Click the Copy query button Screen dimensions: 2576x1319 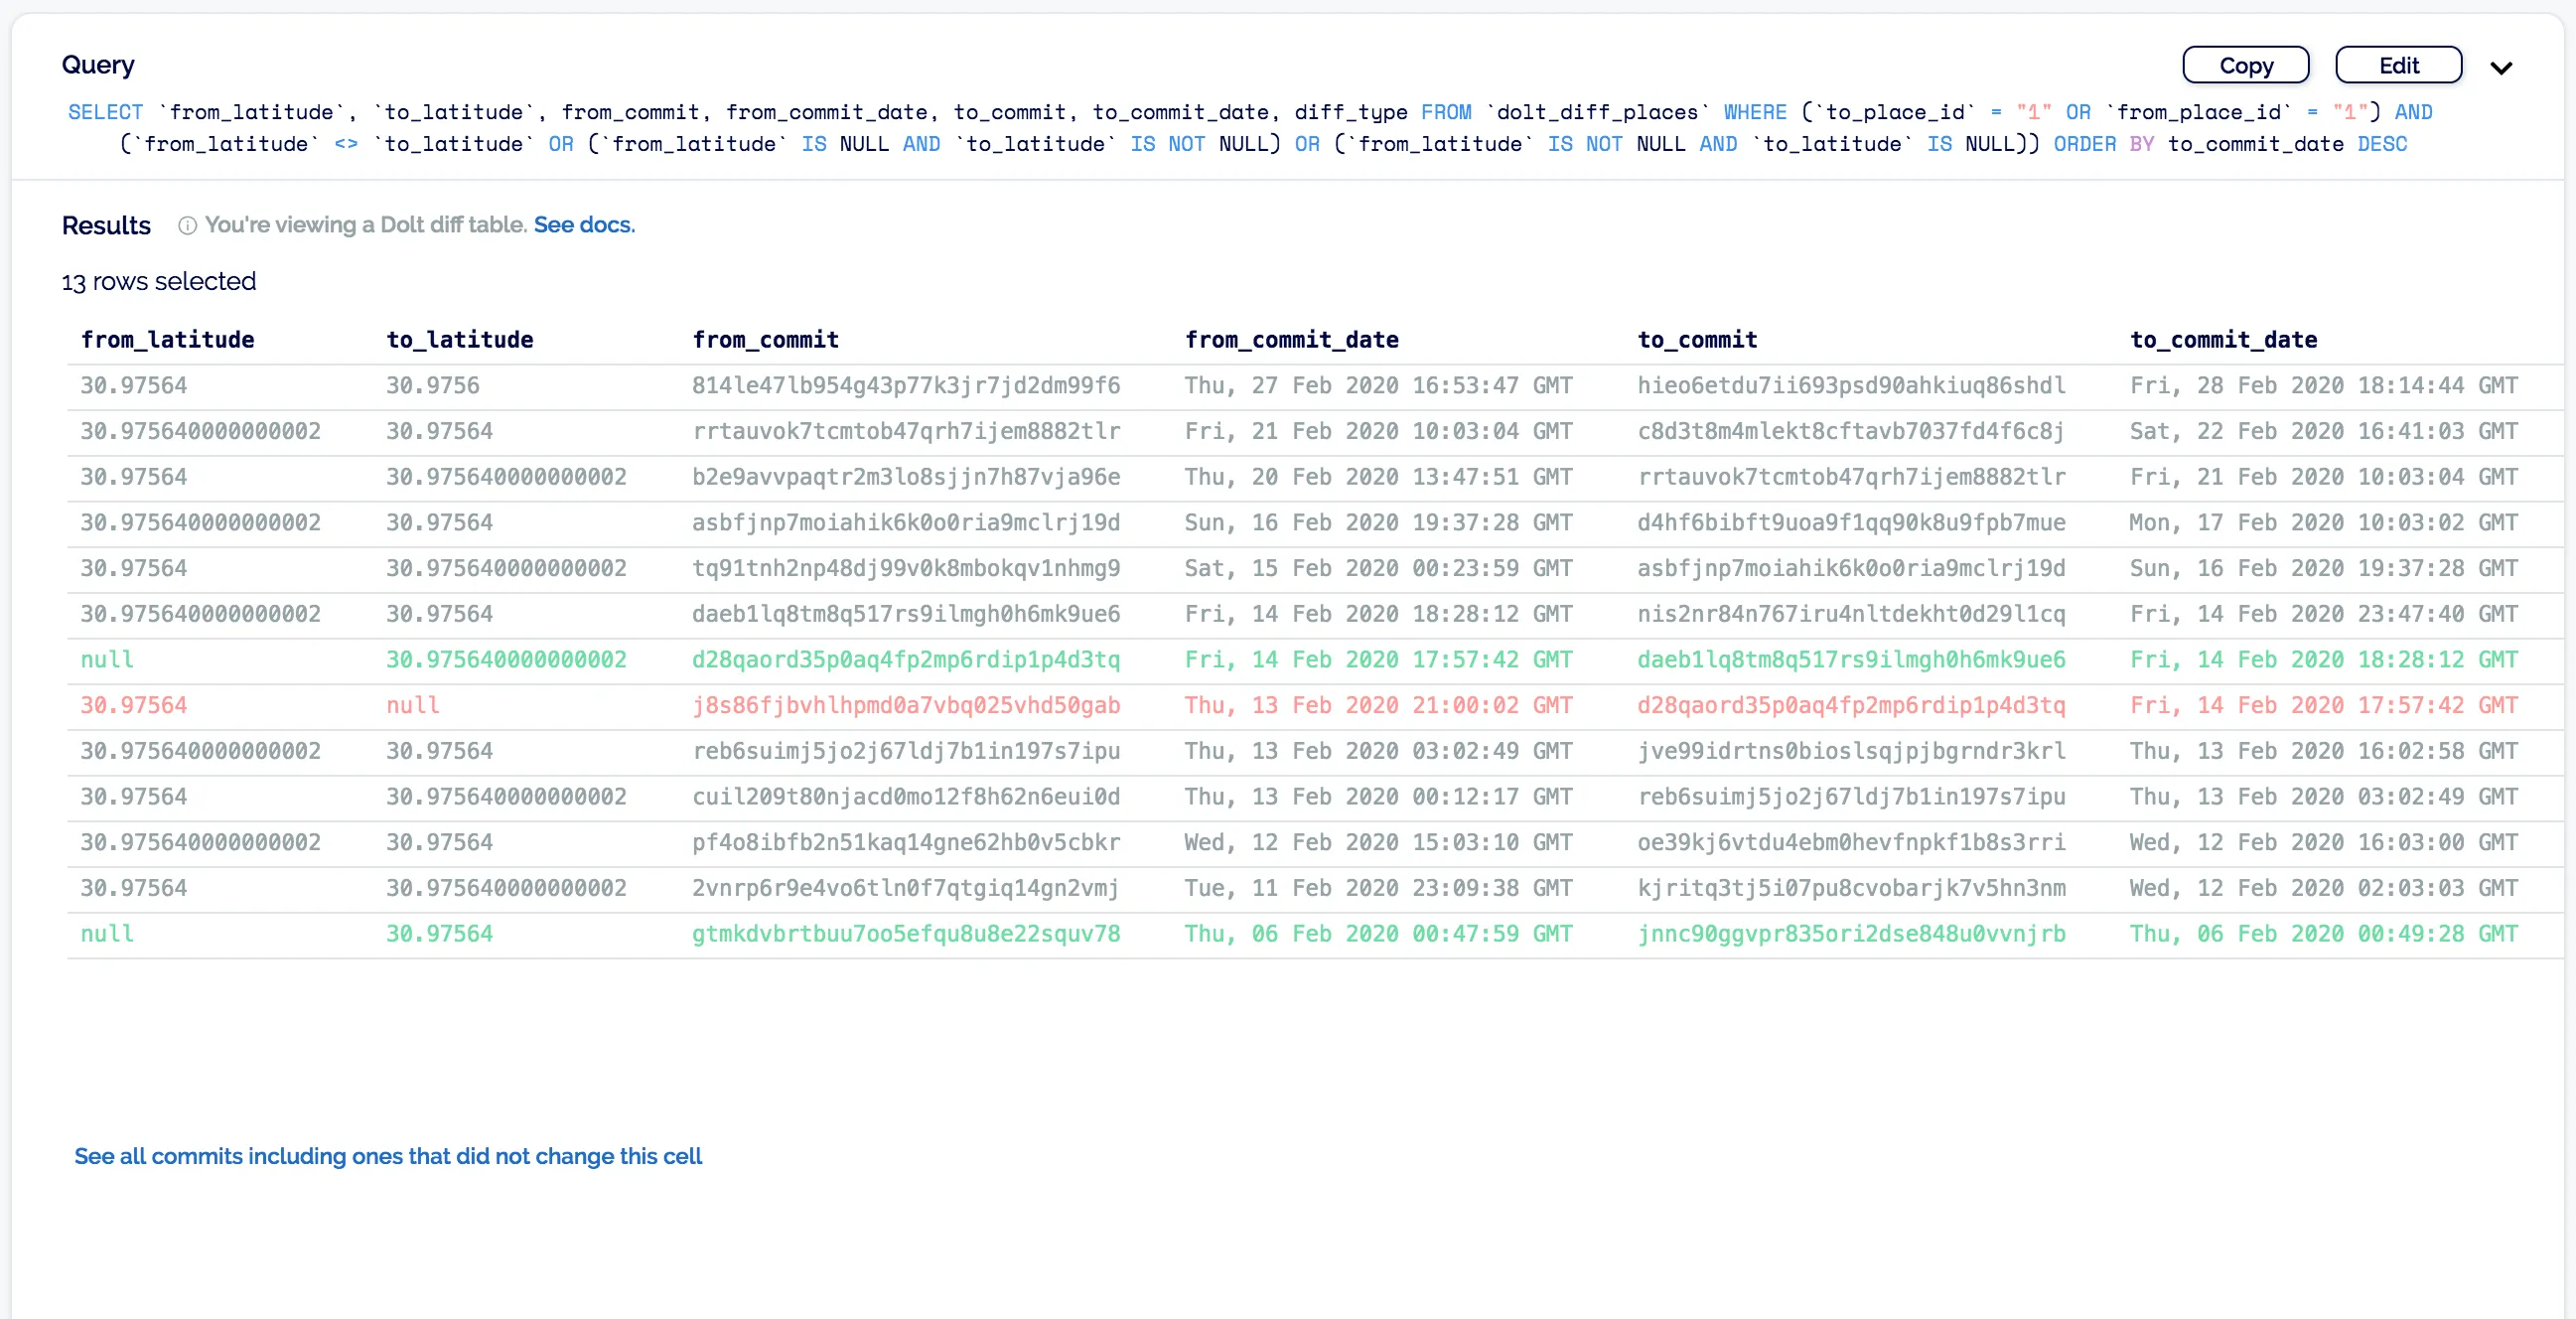coord(2245,66)
